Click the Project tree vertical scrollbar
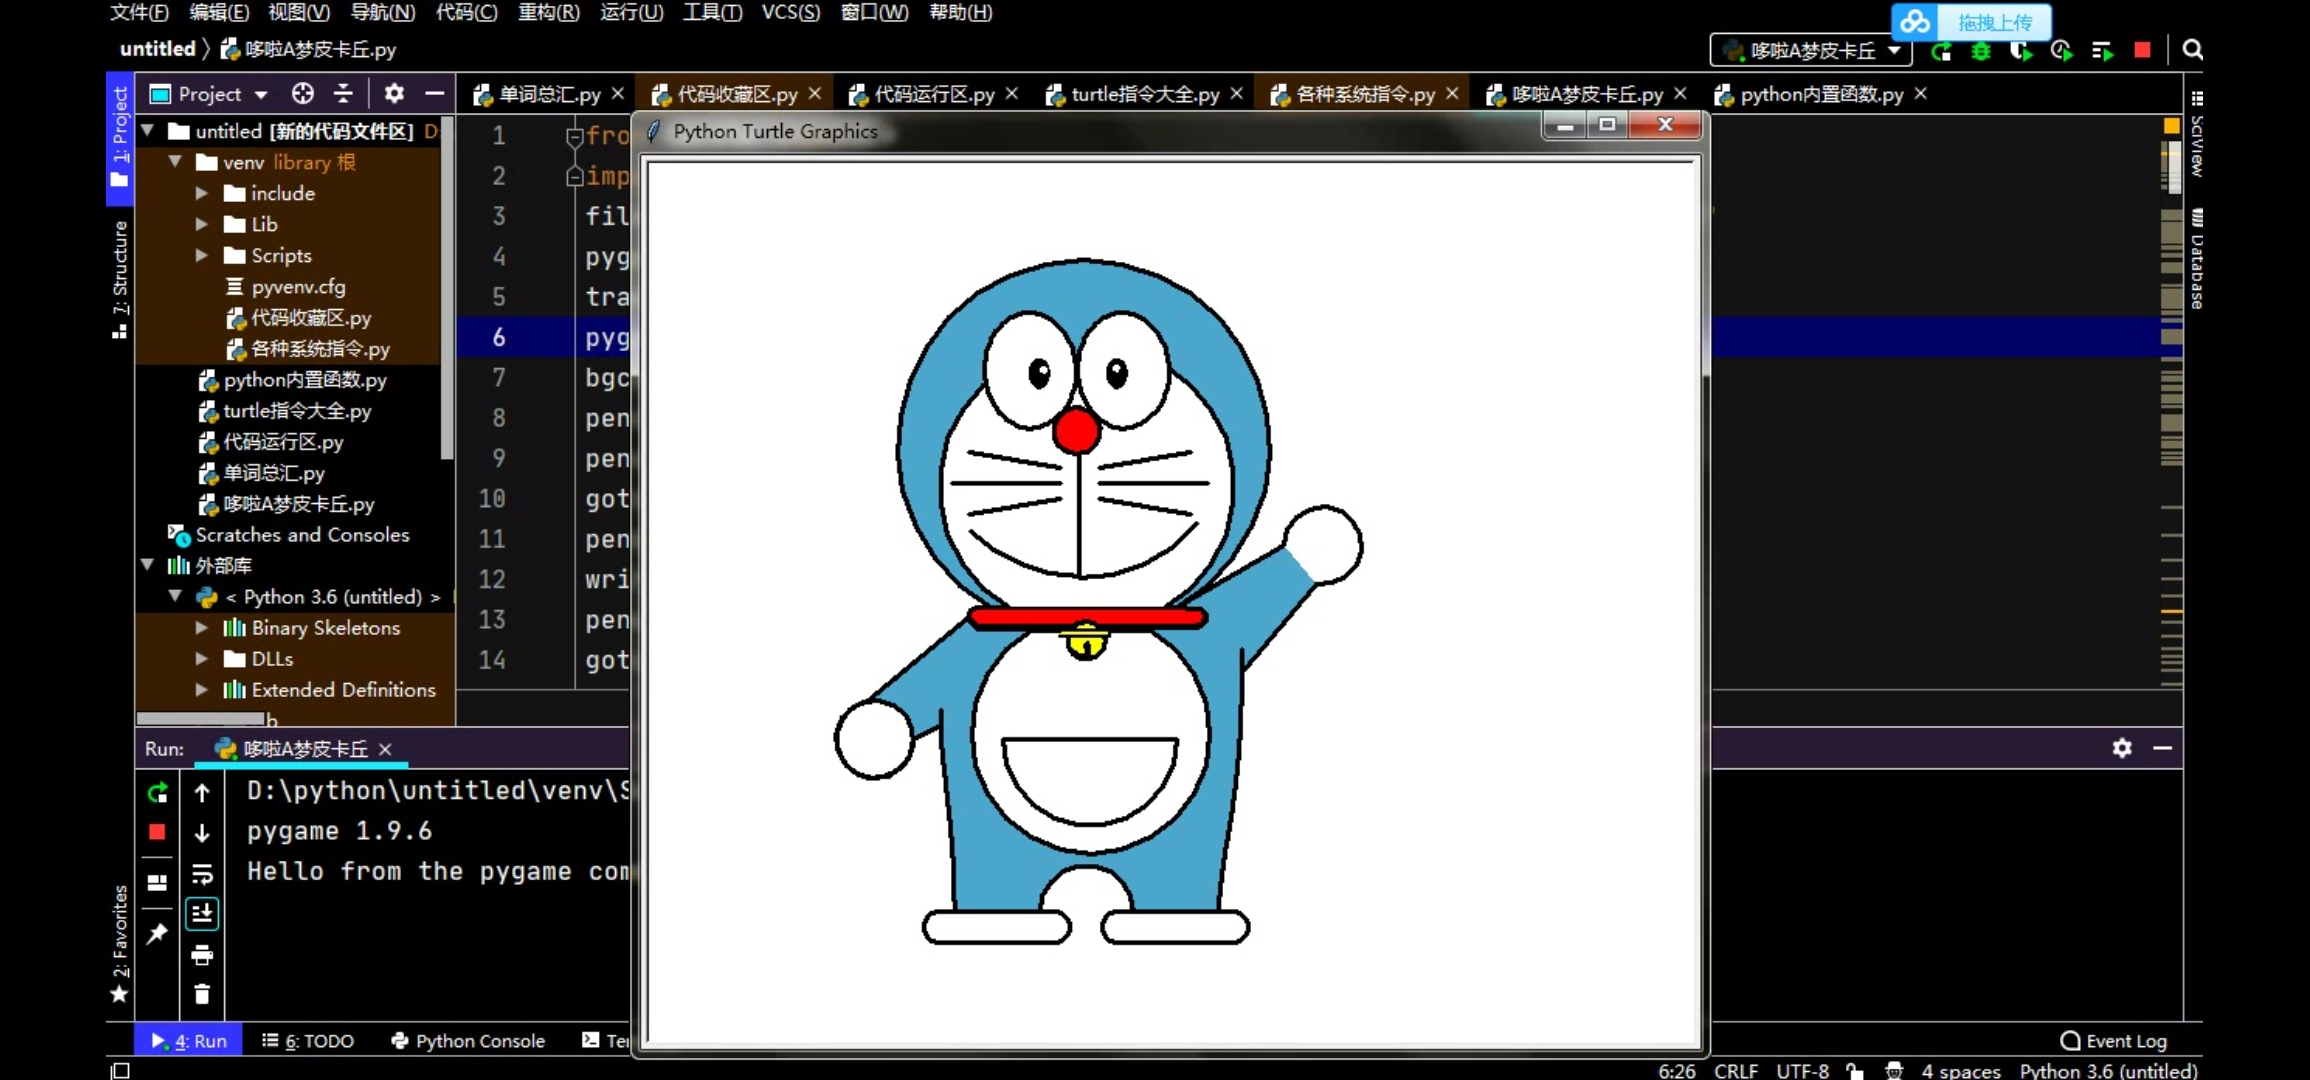The image size is (2310, 1080). click(448, 290)
